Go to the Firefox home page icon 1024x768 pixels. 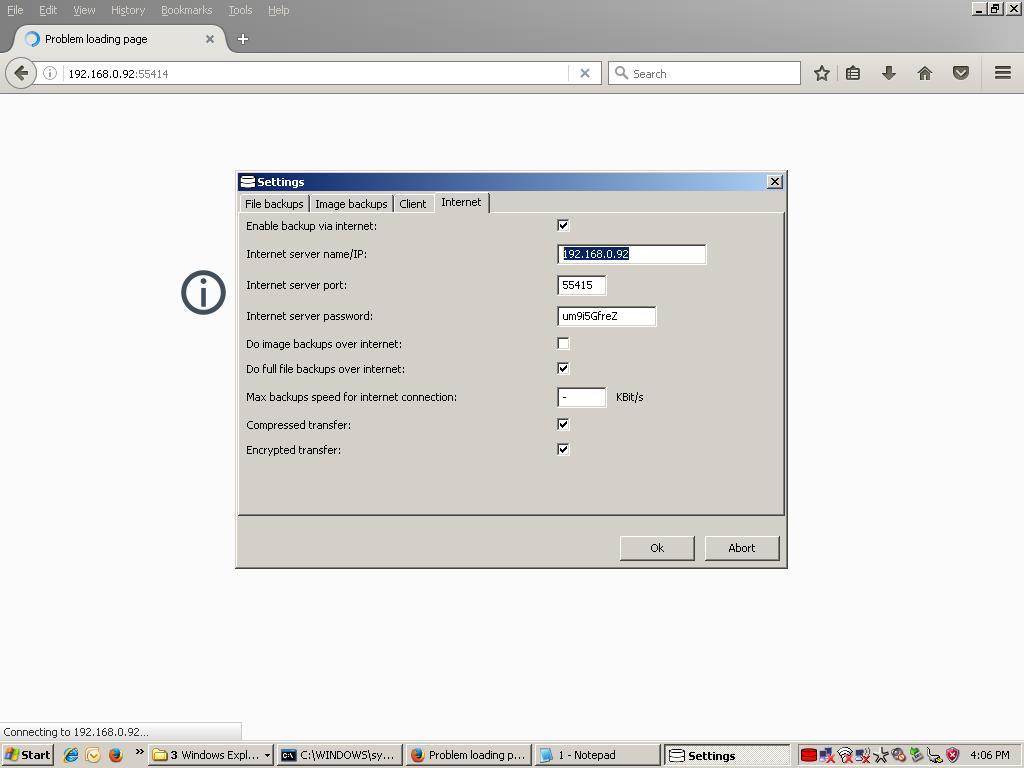(925, 72)
